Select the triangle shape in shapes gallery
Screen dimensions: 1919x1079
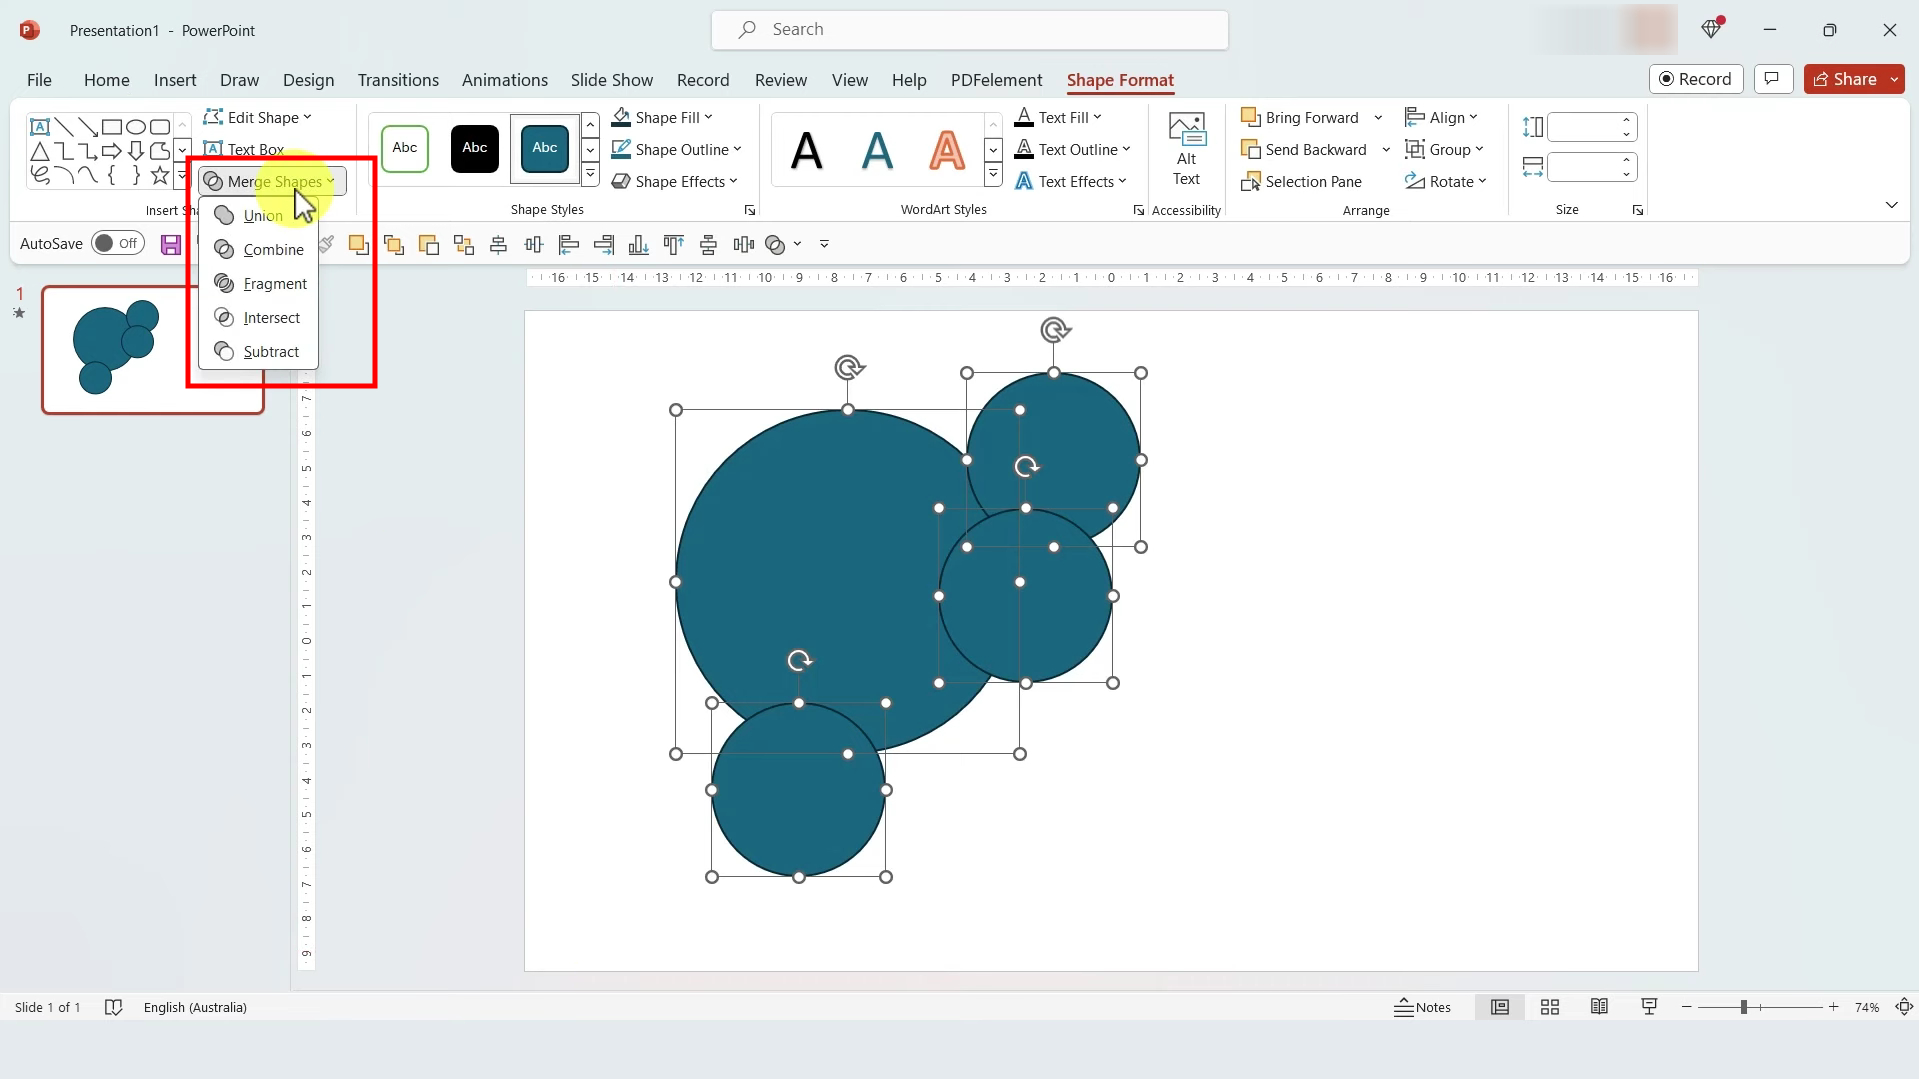click(40, 151)
